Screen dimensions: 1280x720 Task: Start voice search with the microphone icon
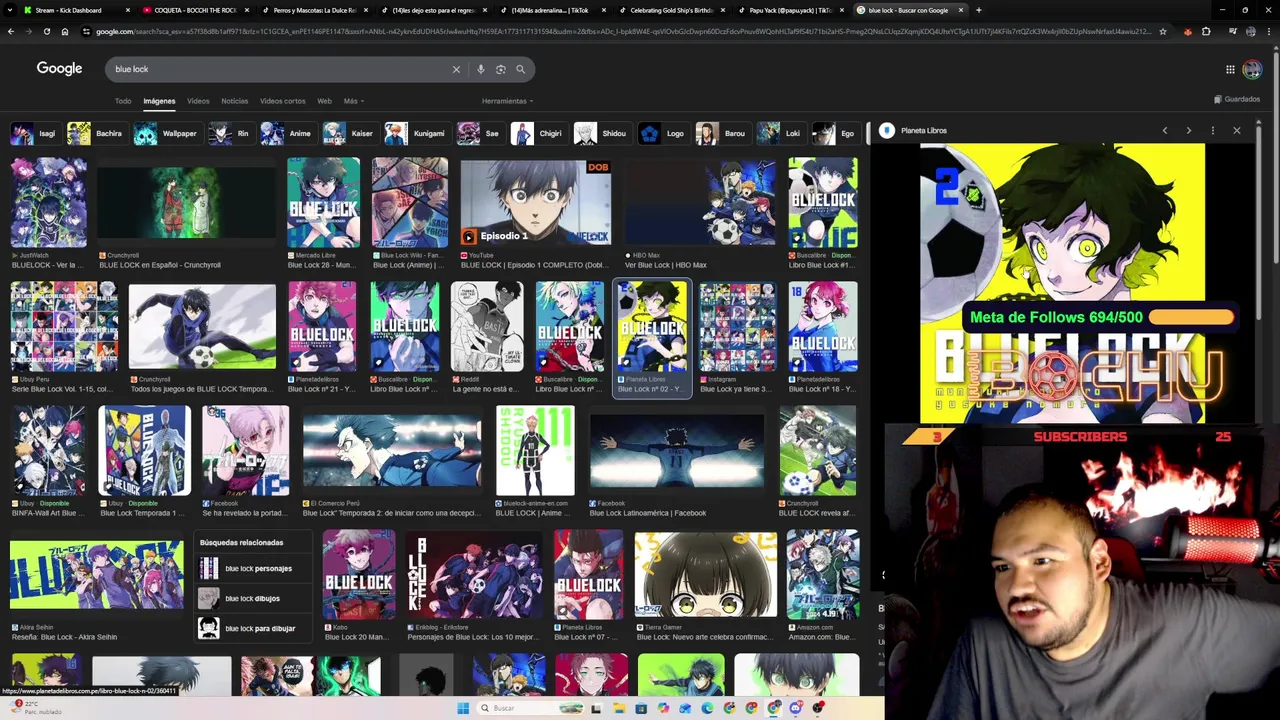click(x=481, y=69)
